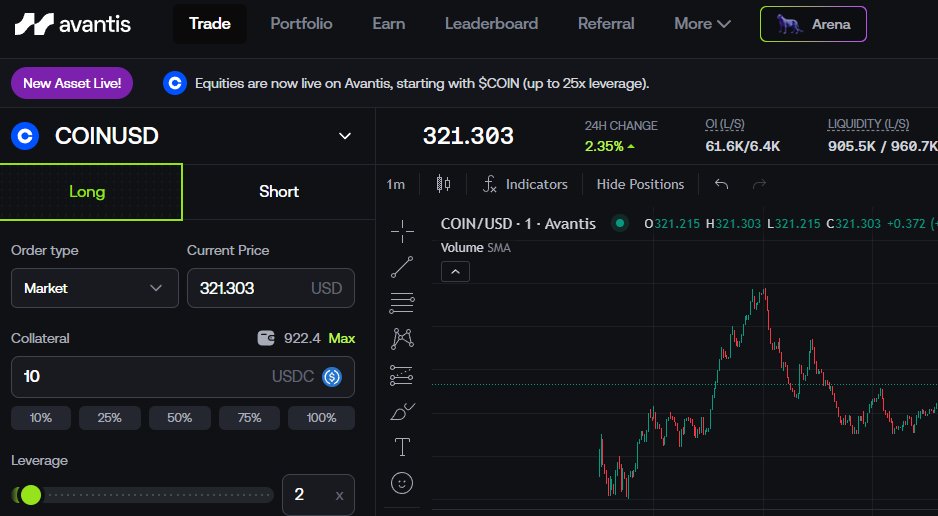Set collateral to 10%
Image resolution: width=938 pixels, height=516 pixels.
(41, 418)
